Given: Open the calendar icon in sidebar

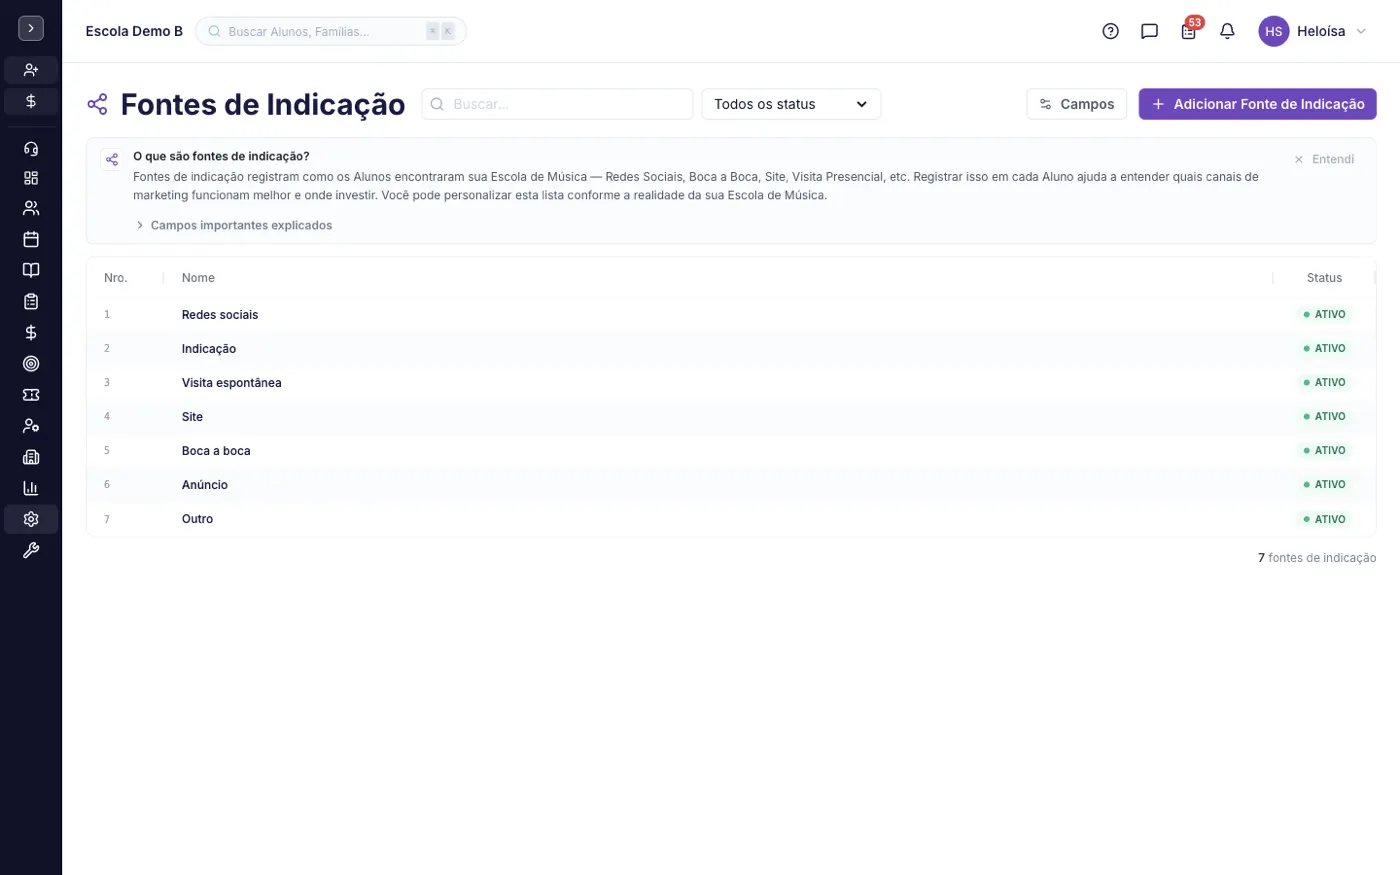Looking at the screenshot, I should pos(31,239).
